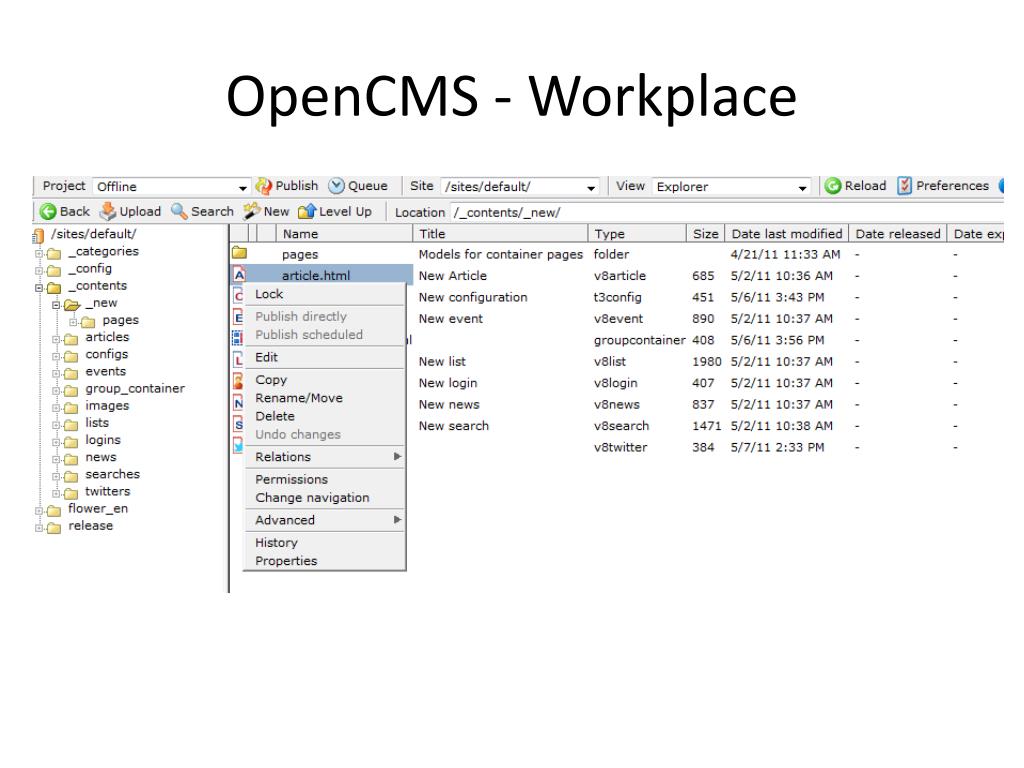Select the group_container tree item
This screenshot has height=768, width=1024.
[135, 389]
